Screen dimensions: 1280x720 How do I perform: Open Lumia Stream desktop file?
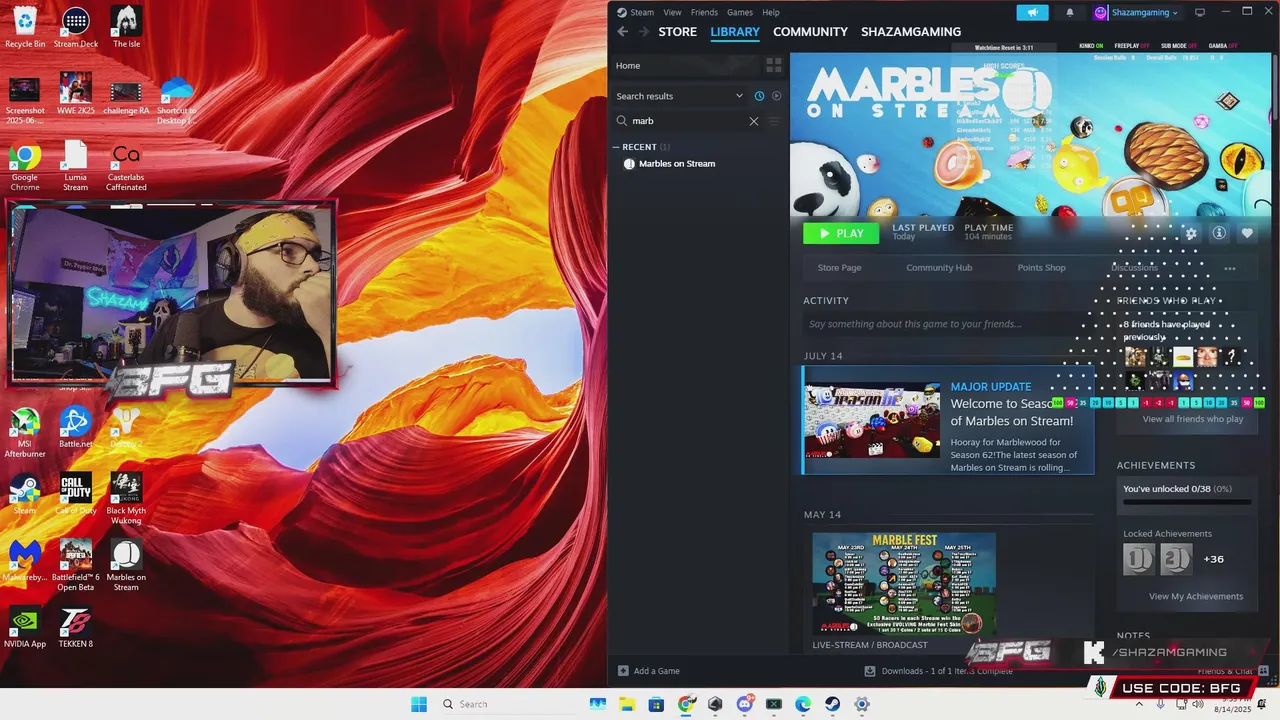click(x=76, y=167)
